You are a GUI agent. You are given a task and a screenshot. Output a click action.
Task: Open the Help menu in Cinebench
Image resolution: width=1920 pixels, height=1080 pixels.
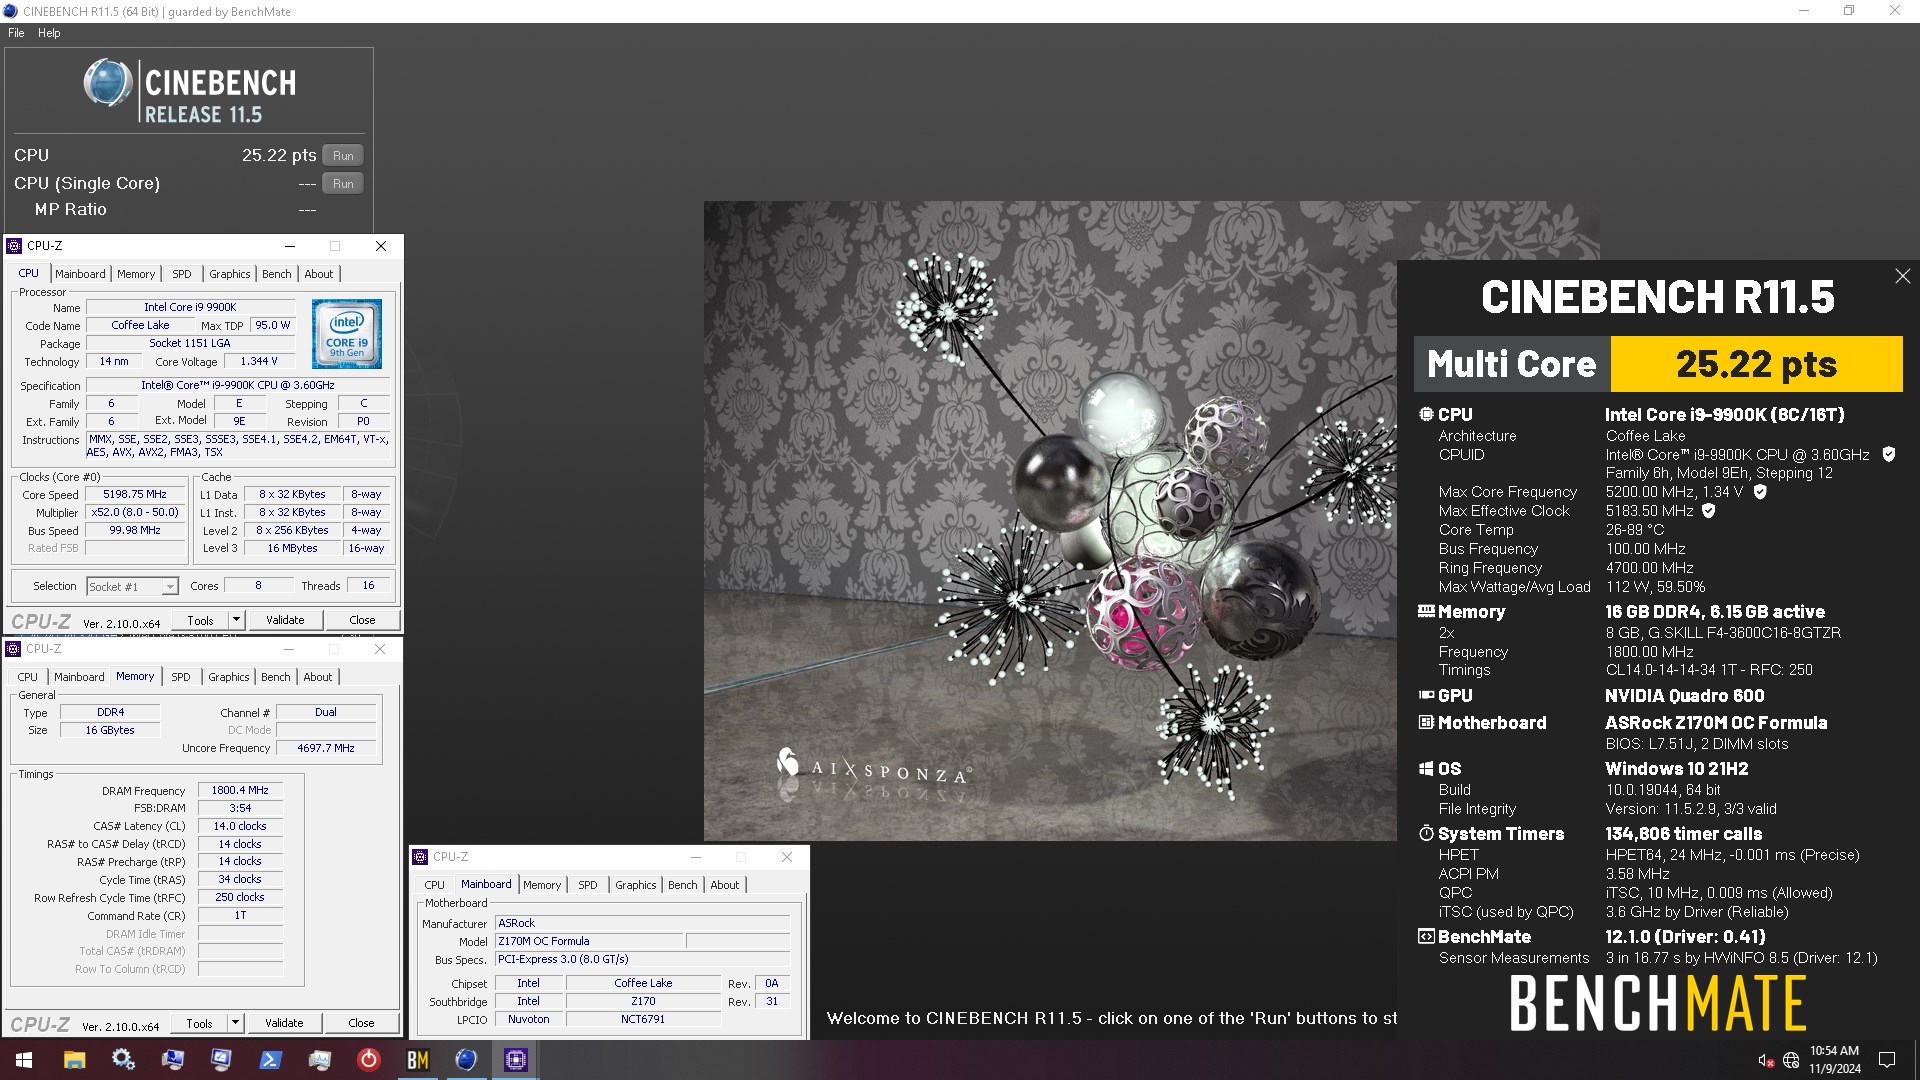pos(49,33)
